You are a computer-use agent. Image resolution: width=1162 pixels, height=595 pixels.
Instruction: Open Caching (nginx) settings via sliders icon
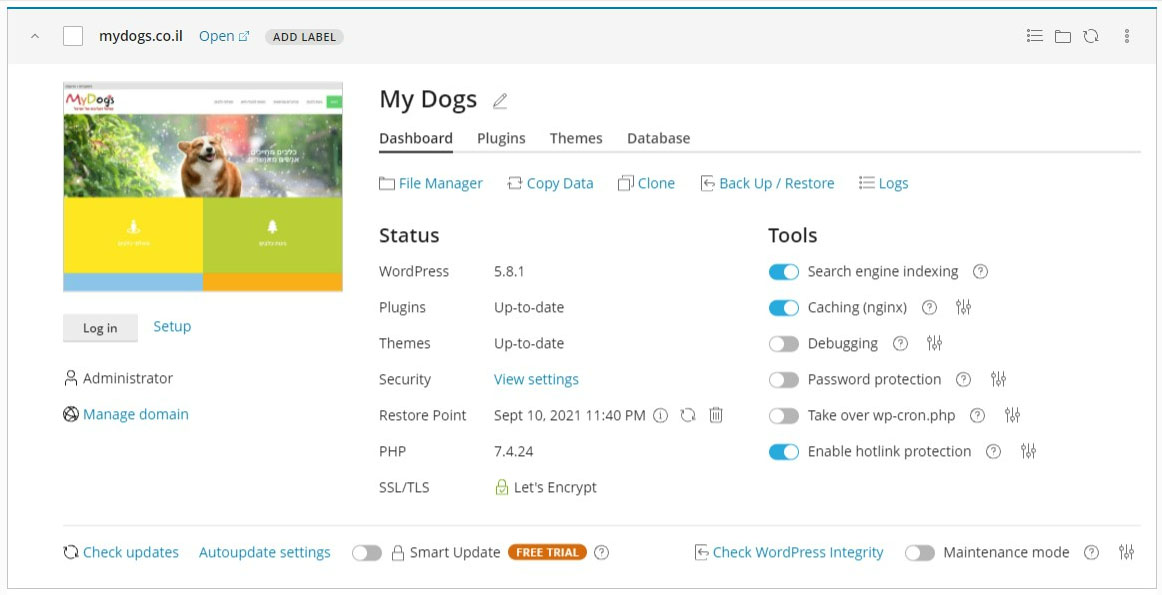pos(962,307)
